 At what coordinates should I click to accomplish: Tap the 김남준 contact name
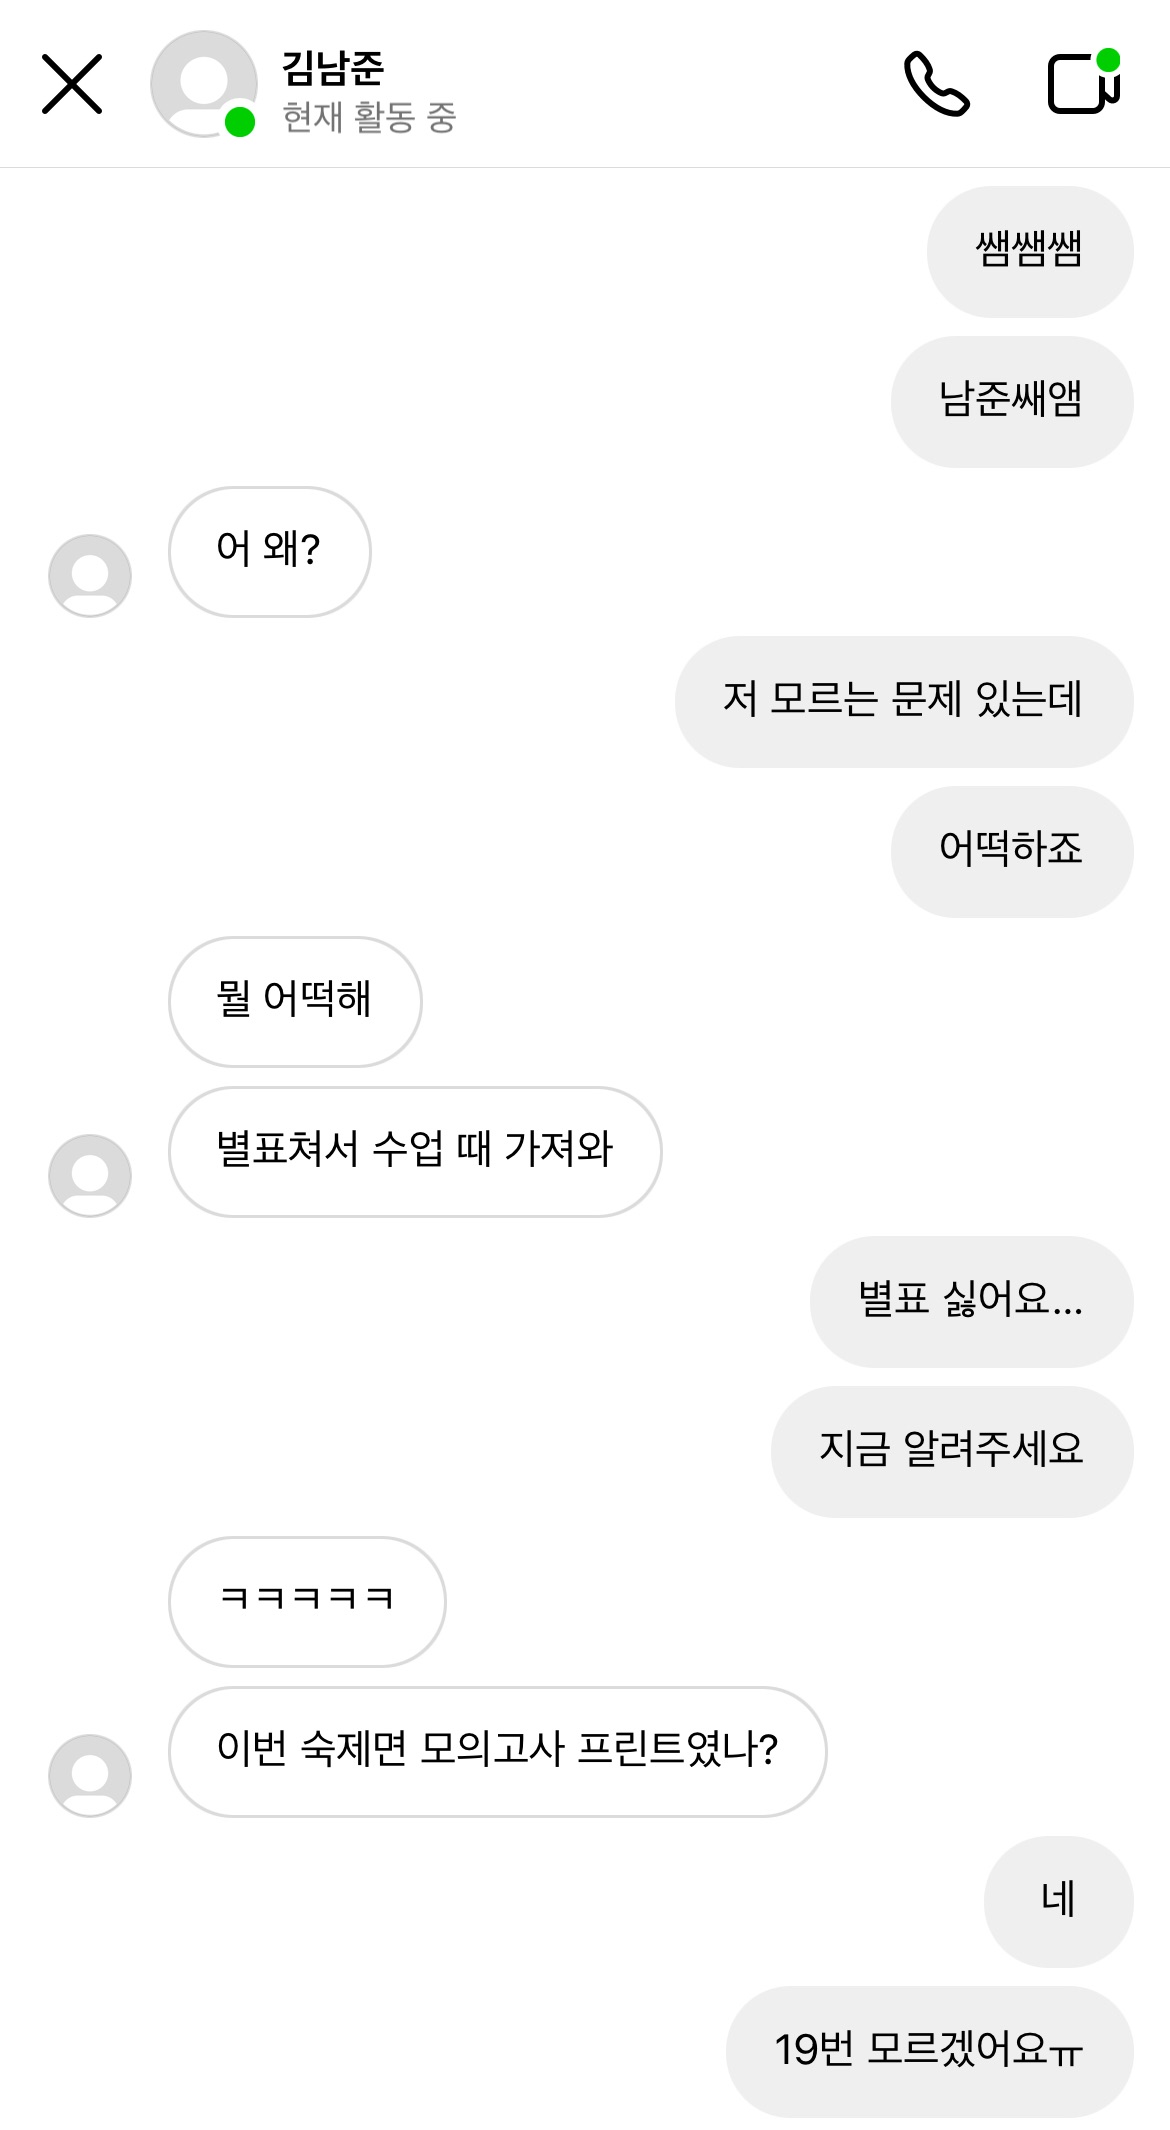333,68
